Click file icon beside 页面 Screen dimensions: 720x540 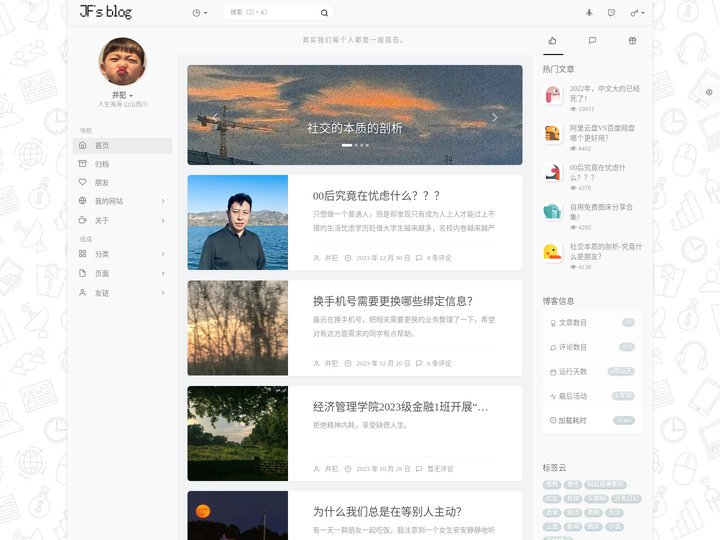(83, 273)
